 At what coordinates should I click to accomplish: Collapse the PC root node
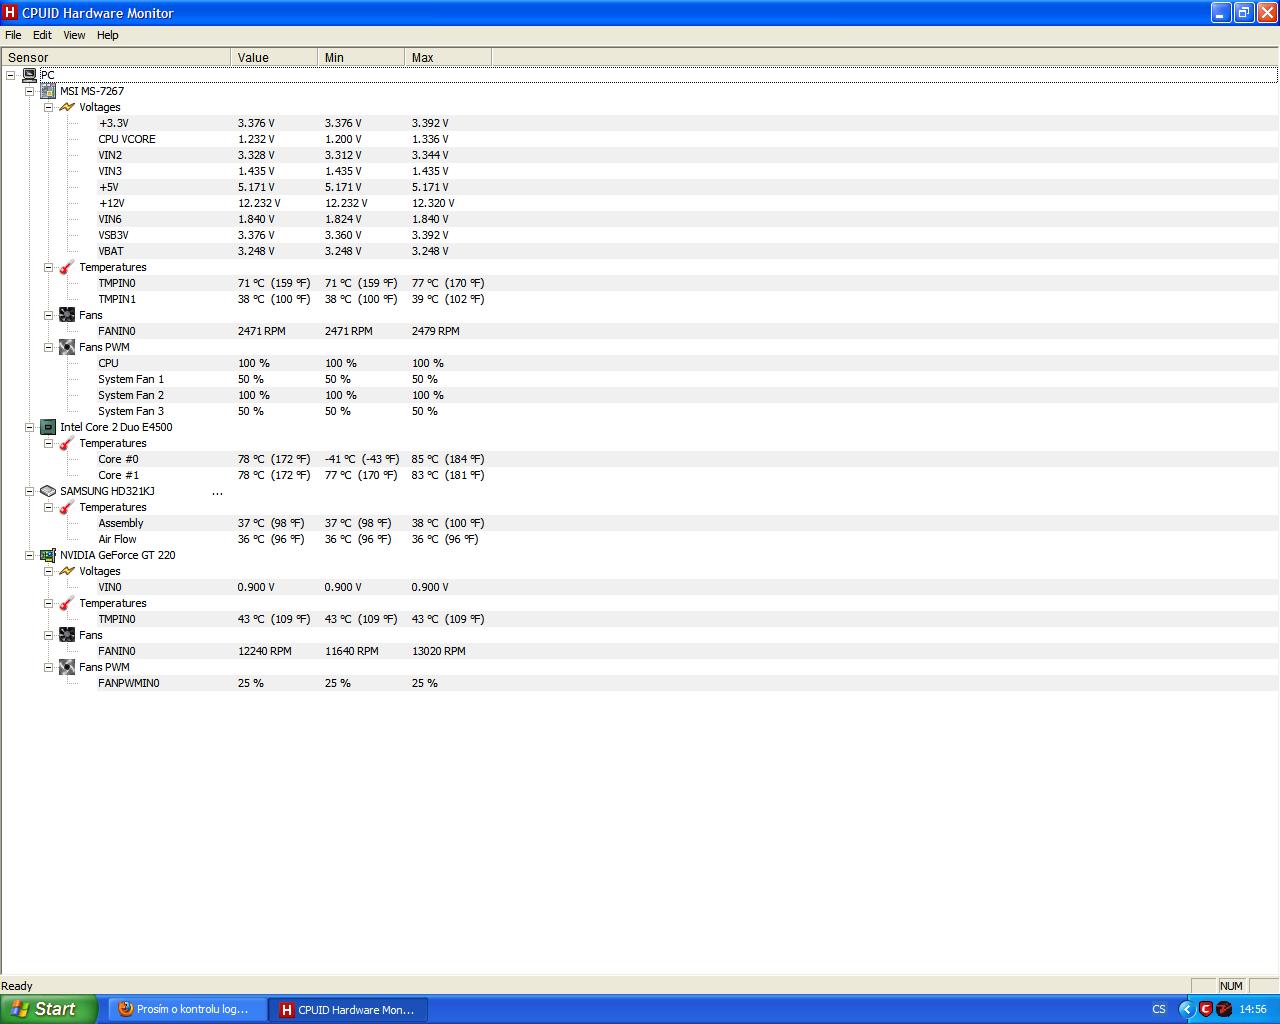click(10, 75)
